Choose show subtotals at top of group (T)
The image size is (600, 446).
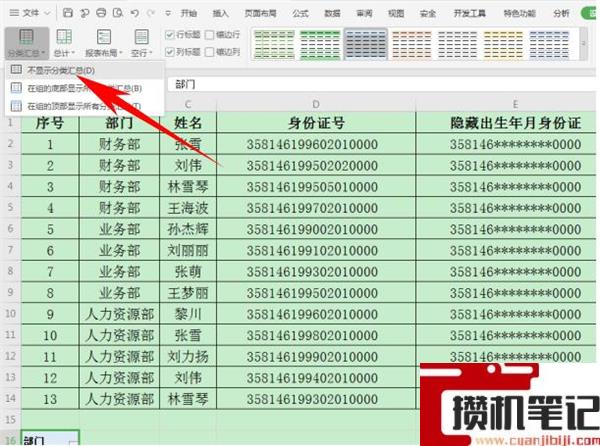(x=85, y=106)
